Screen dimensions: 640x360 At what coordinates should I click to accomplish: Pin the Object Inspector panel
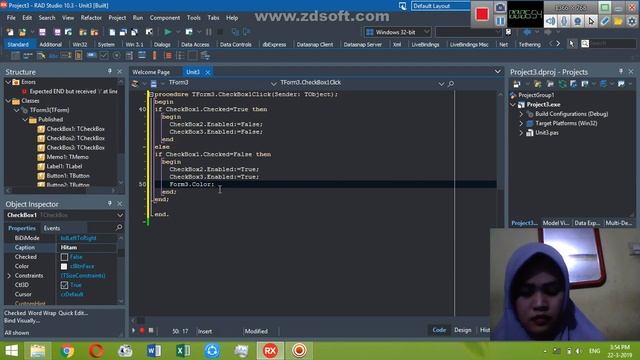point(109,203)
